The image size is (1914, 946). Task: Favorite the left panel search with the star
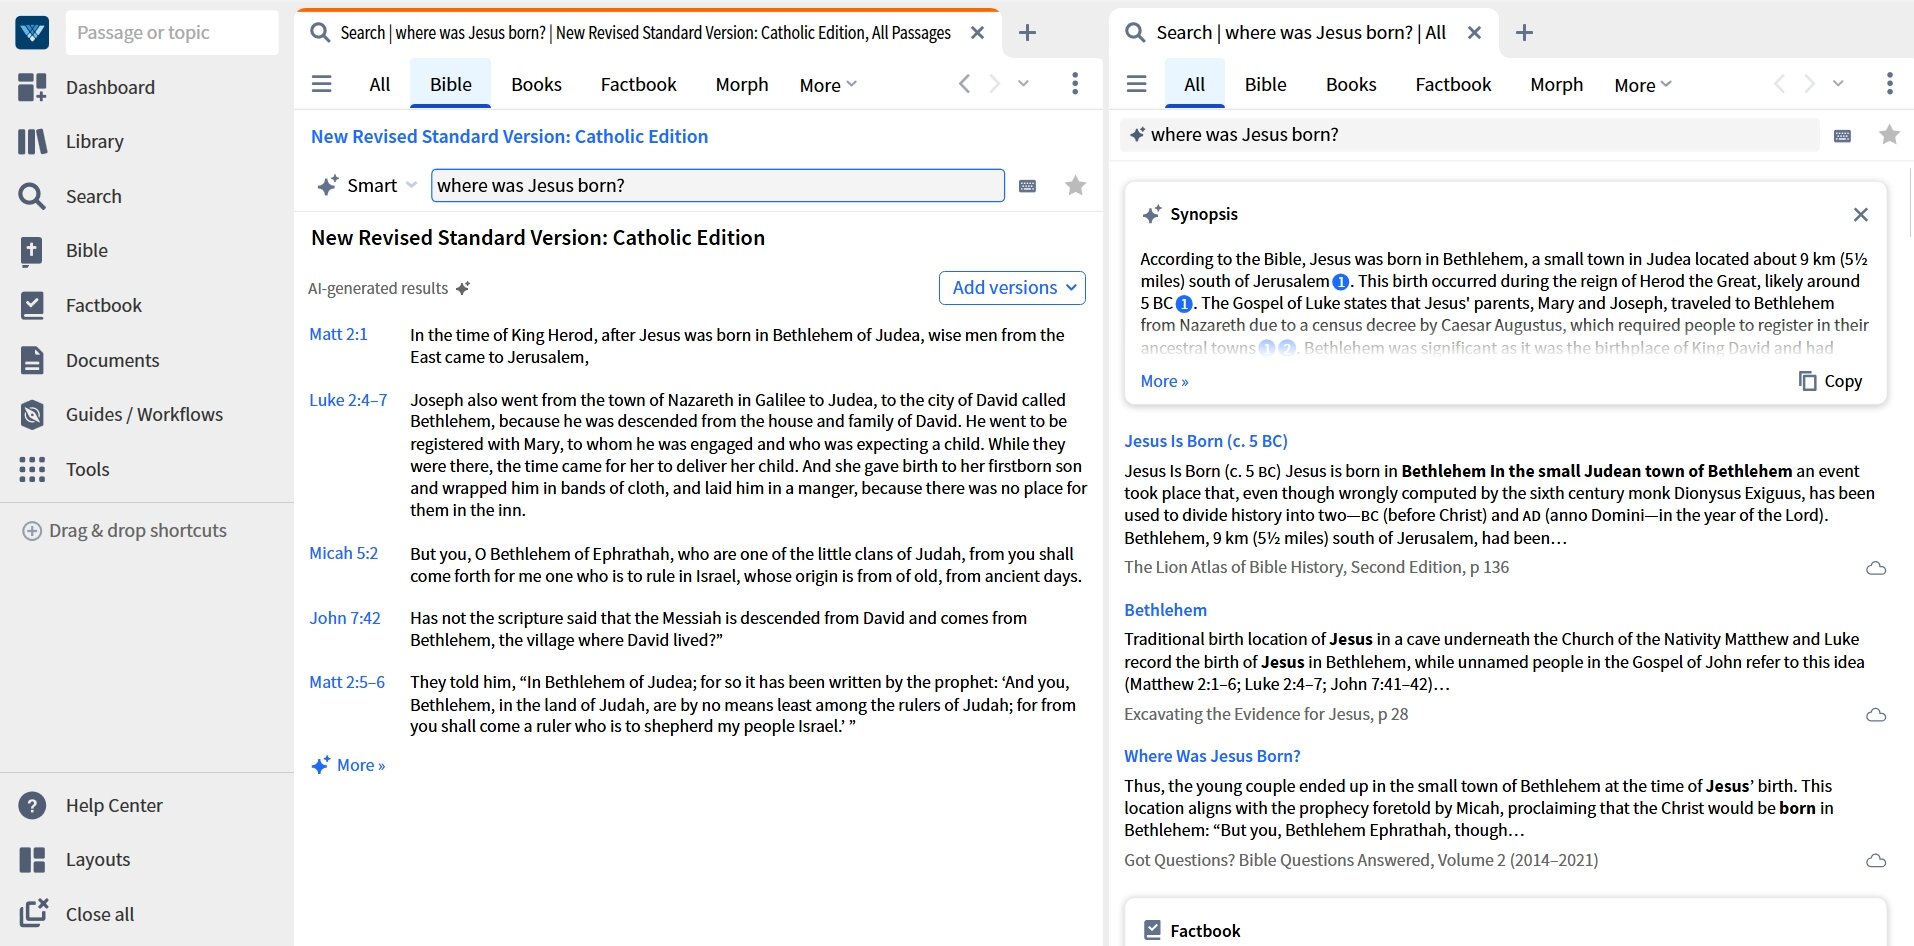click(1075, 185)
